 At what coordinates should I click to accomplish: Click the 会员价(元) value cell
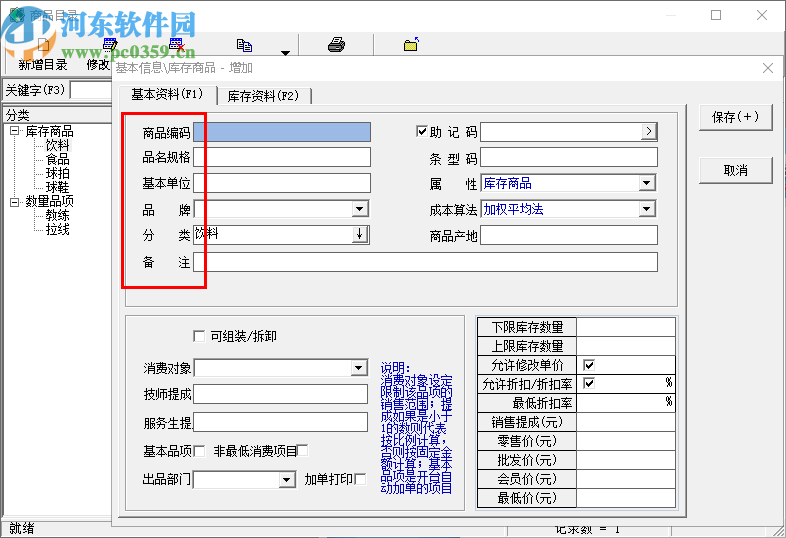(x=626, y=479)
